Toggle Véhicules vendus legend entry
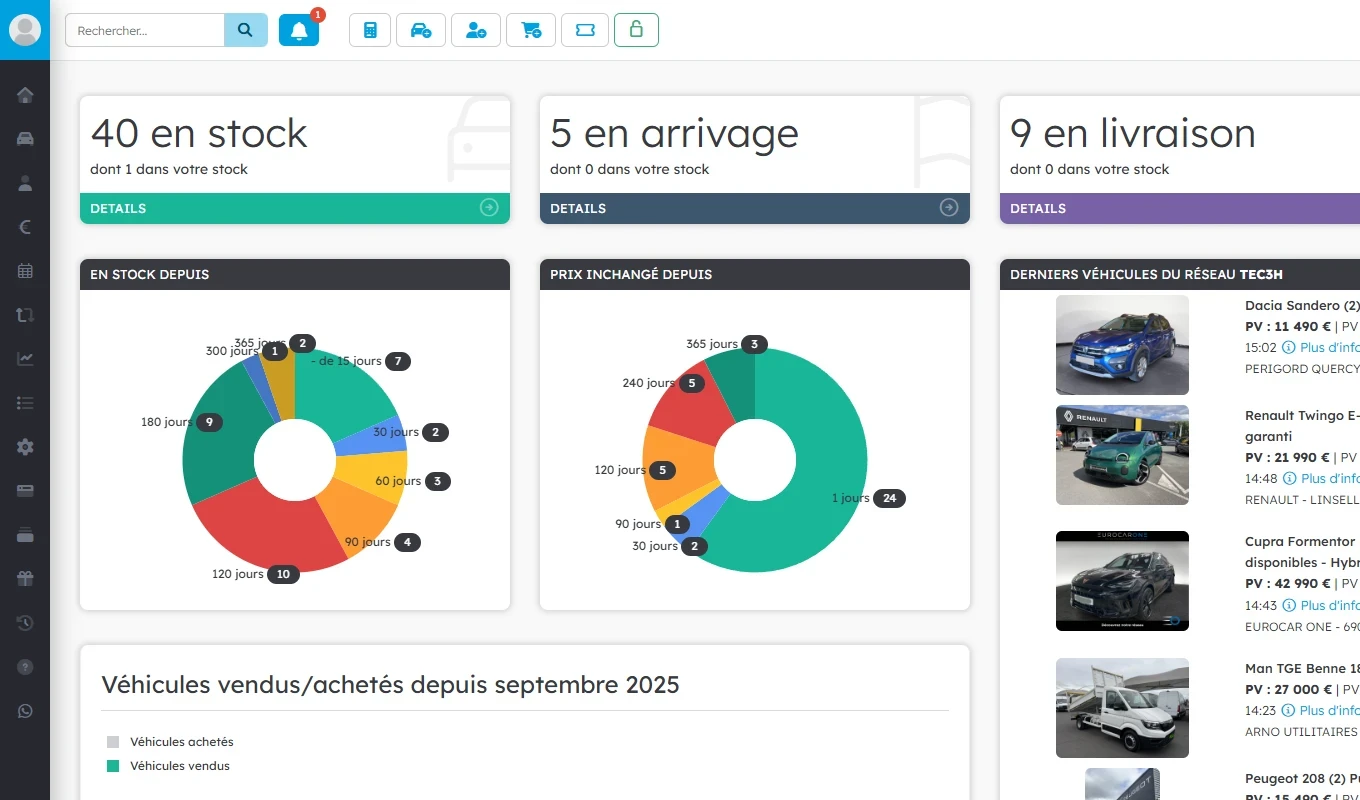Viewport: 1360px width, 800px height. pos(168,766)
